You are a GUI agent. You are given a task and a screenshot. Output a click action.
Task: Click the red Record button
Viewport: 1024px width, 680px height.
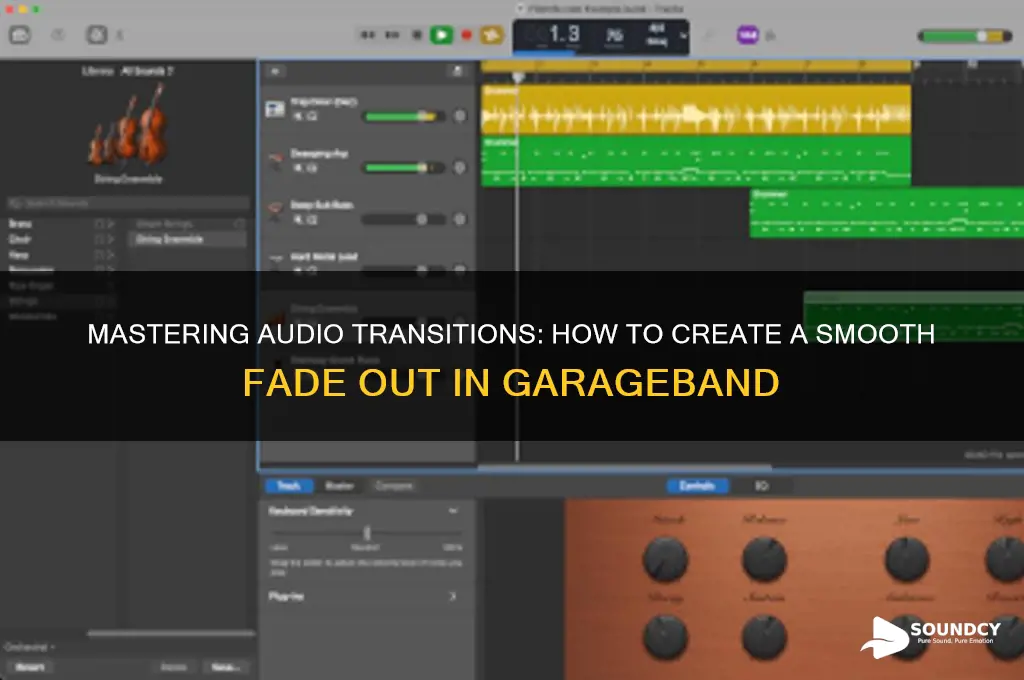466,35
